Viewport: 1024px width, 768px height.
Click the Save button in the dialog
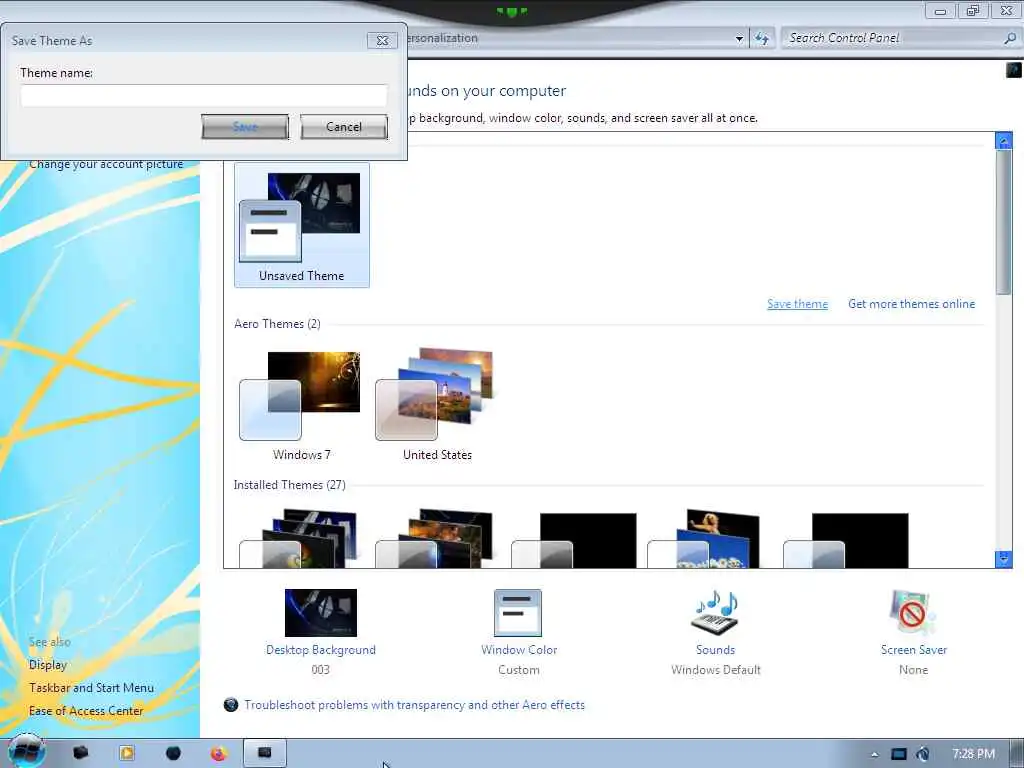(245, 127)
